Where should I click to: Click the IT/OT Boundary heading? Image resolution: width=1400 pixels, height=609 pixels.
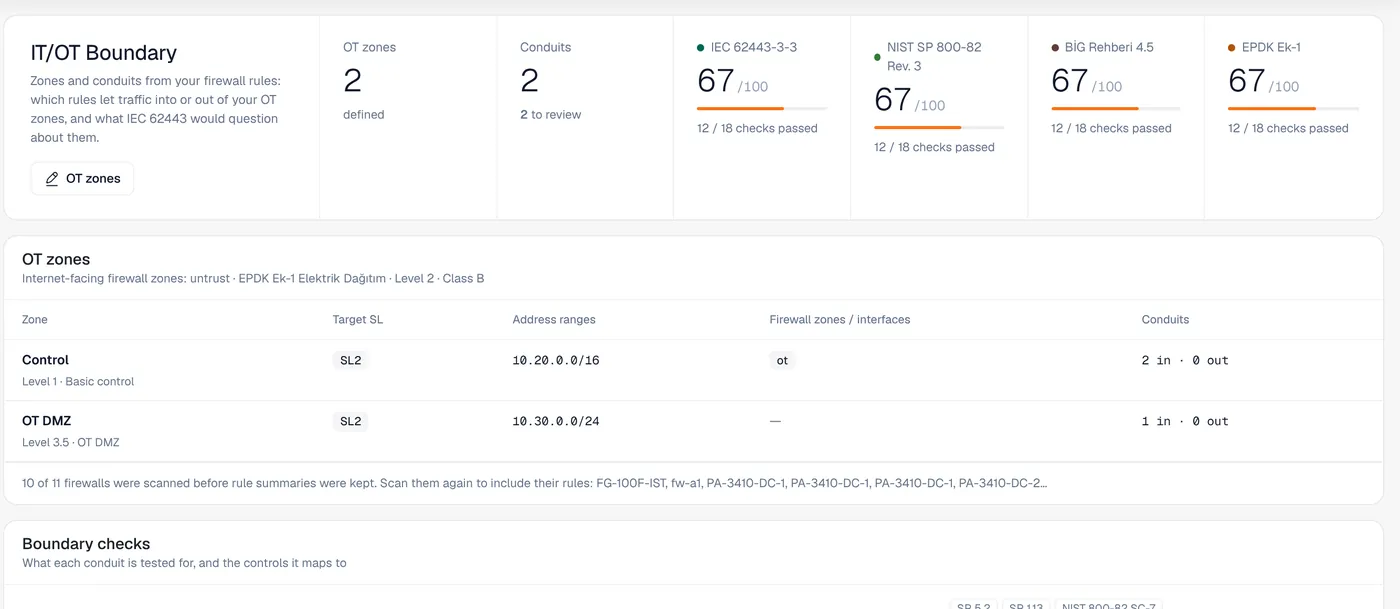pos(103,53)
